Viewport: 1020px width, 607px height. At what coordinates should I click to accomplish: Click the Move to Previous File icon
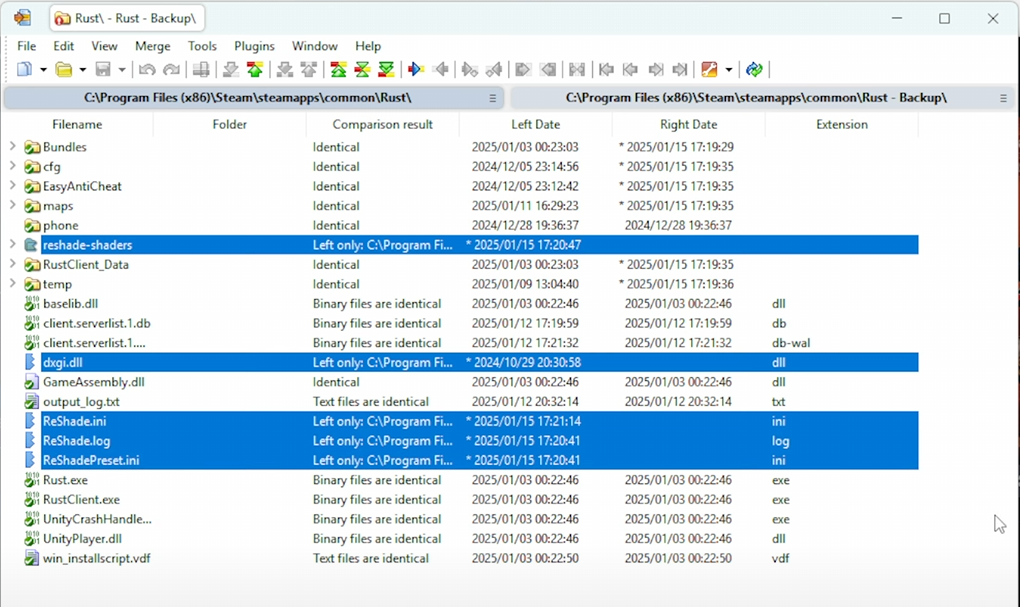(x=630, y=69)
